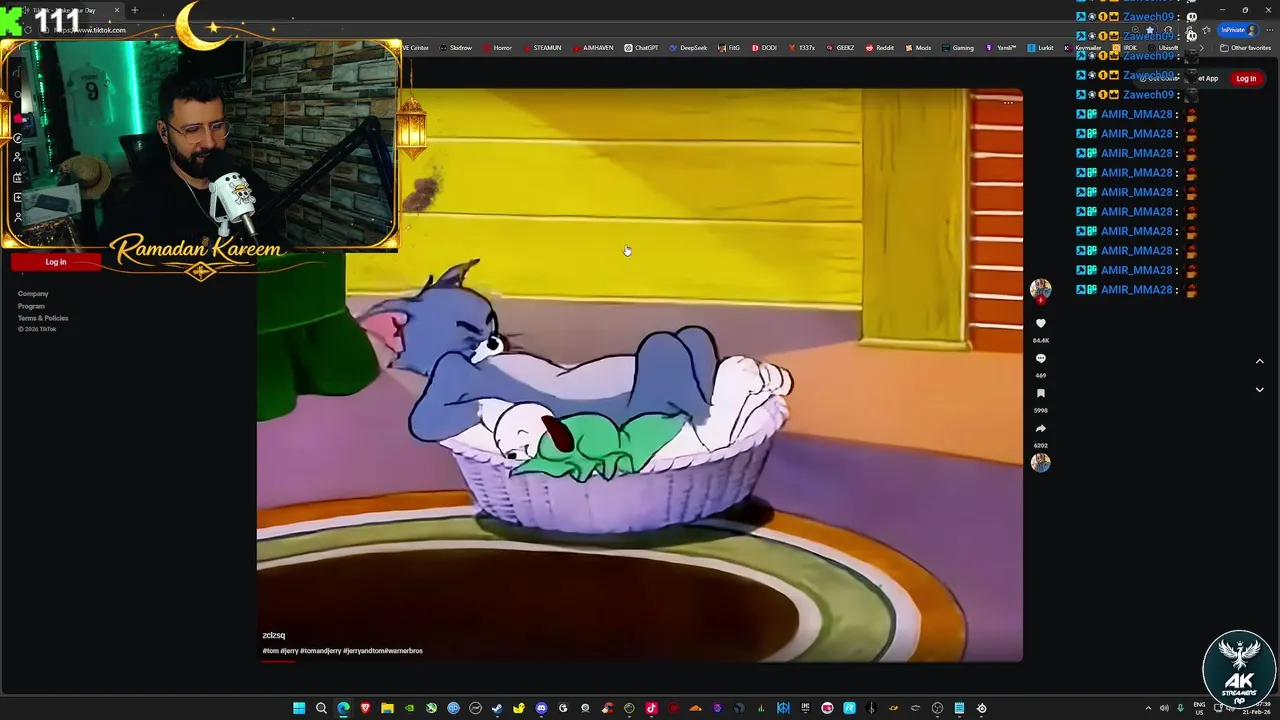This screenshot has height=720, width=1280.
Task: Switch to Microsoft Edge in taskbar
Action: coord(343,708)
